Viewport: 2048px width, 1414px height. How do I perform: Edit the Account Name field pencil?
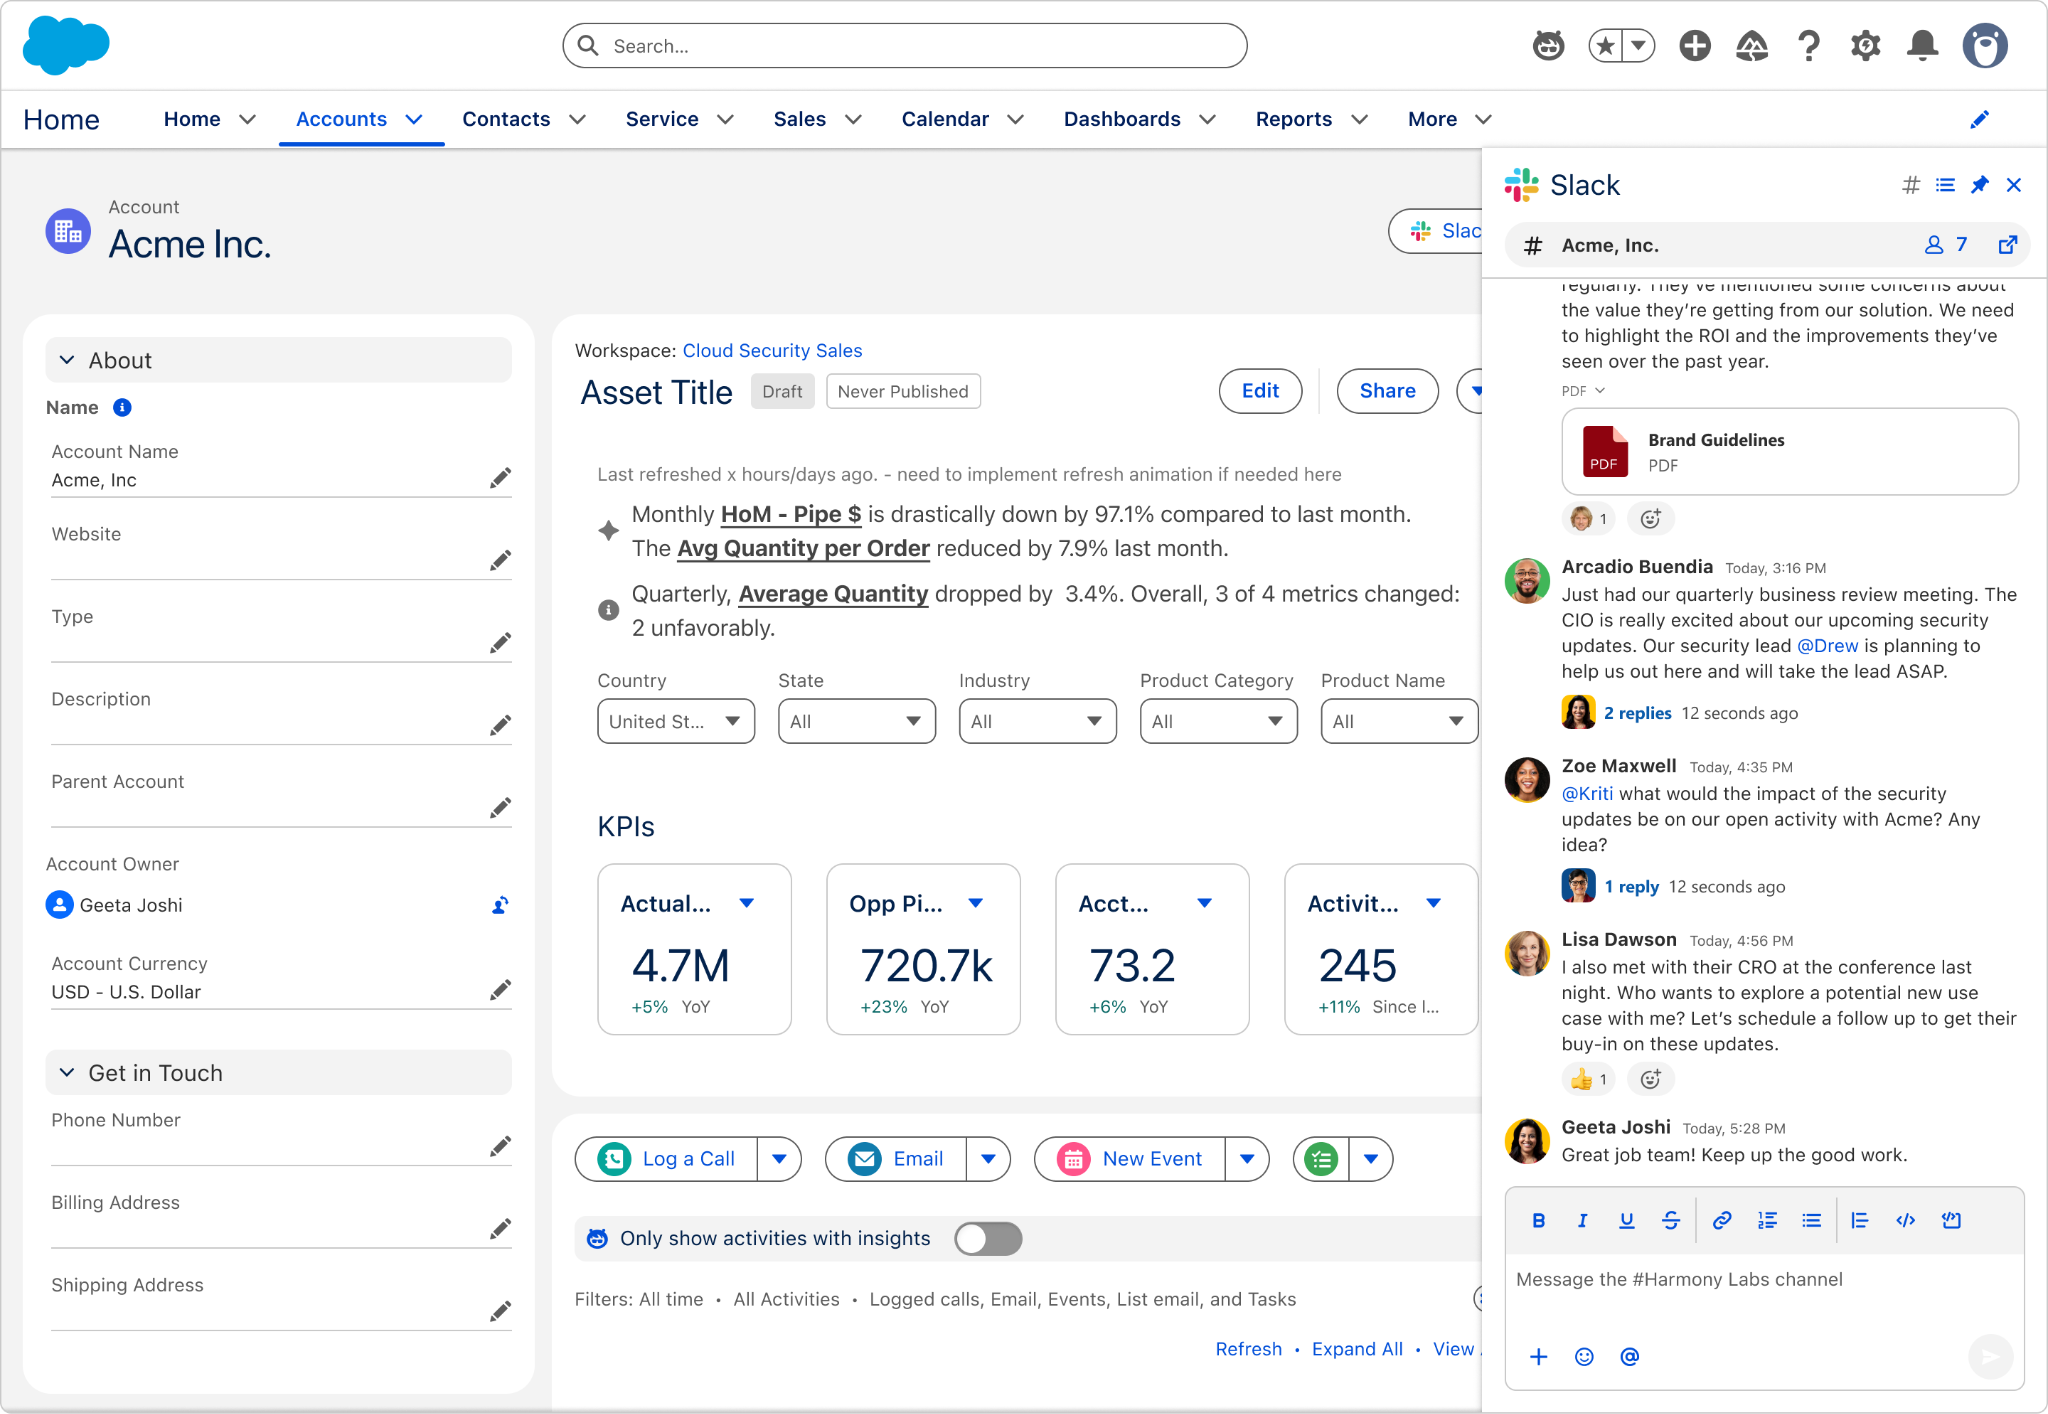[x=500, y=478]
